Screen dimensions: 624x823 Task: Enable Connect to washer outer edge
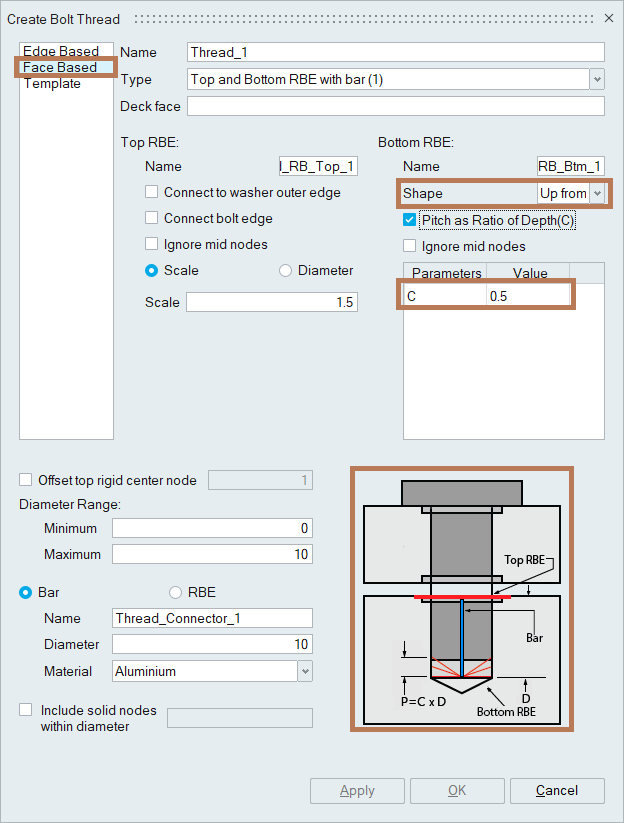click(152, 192)
